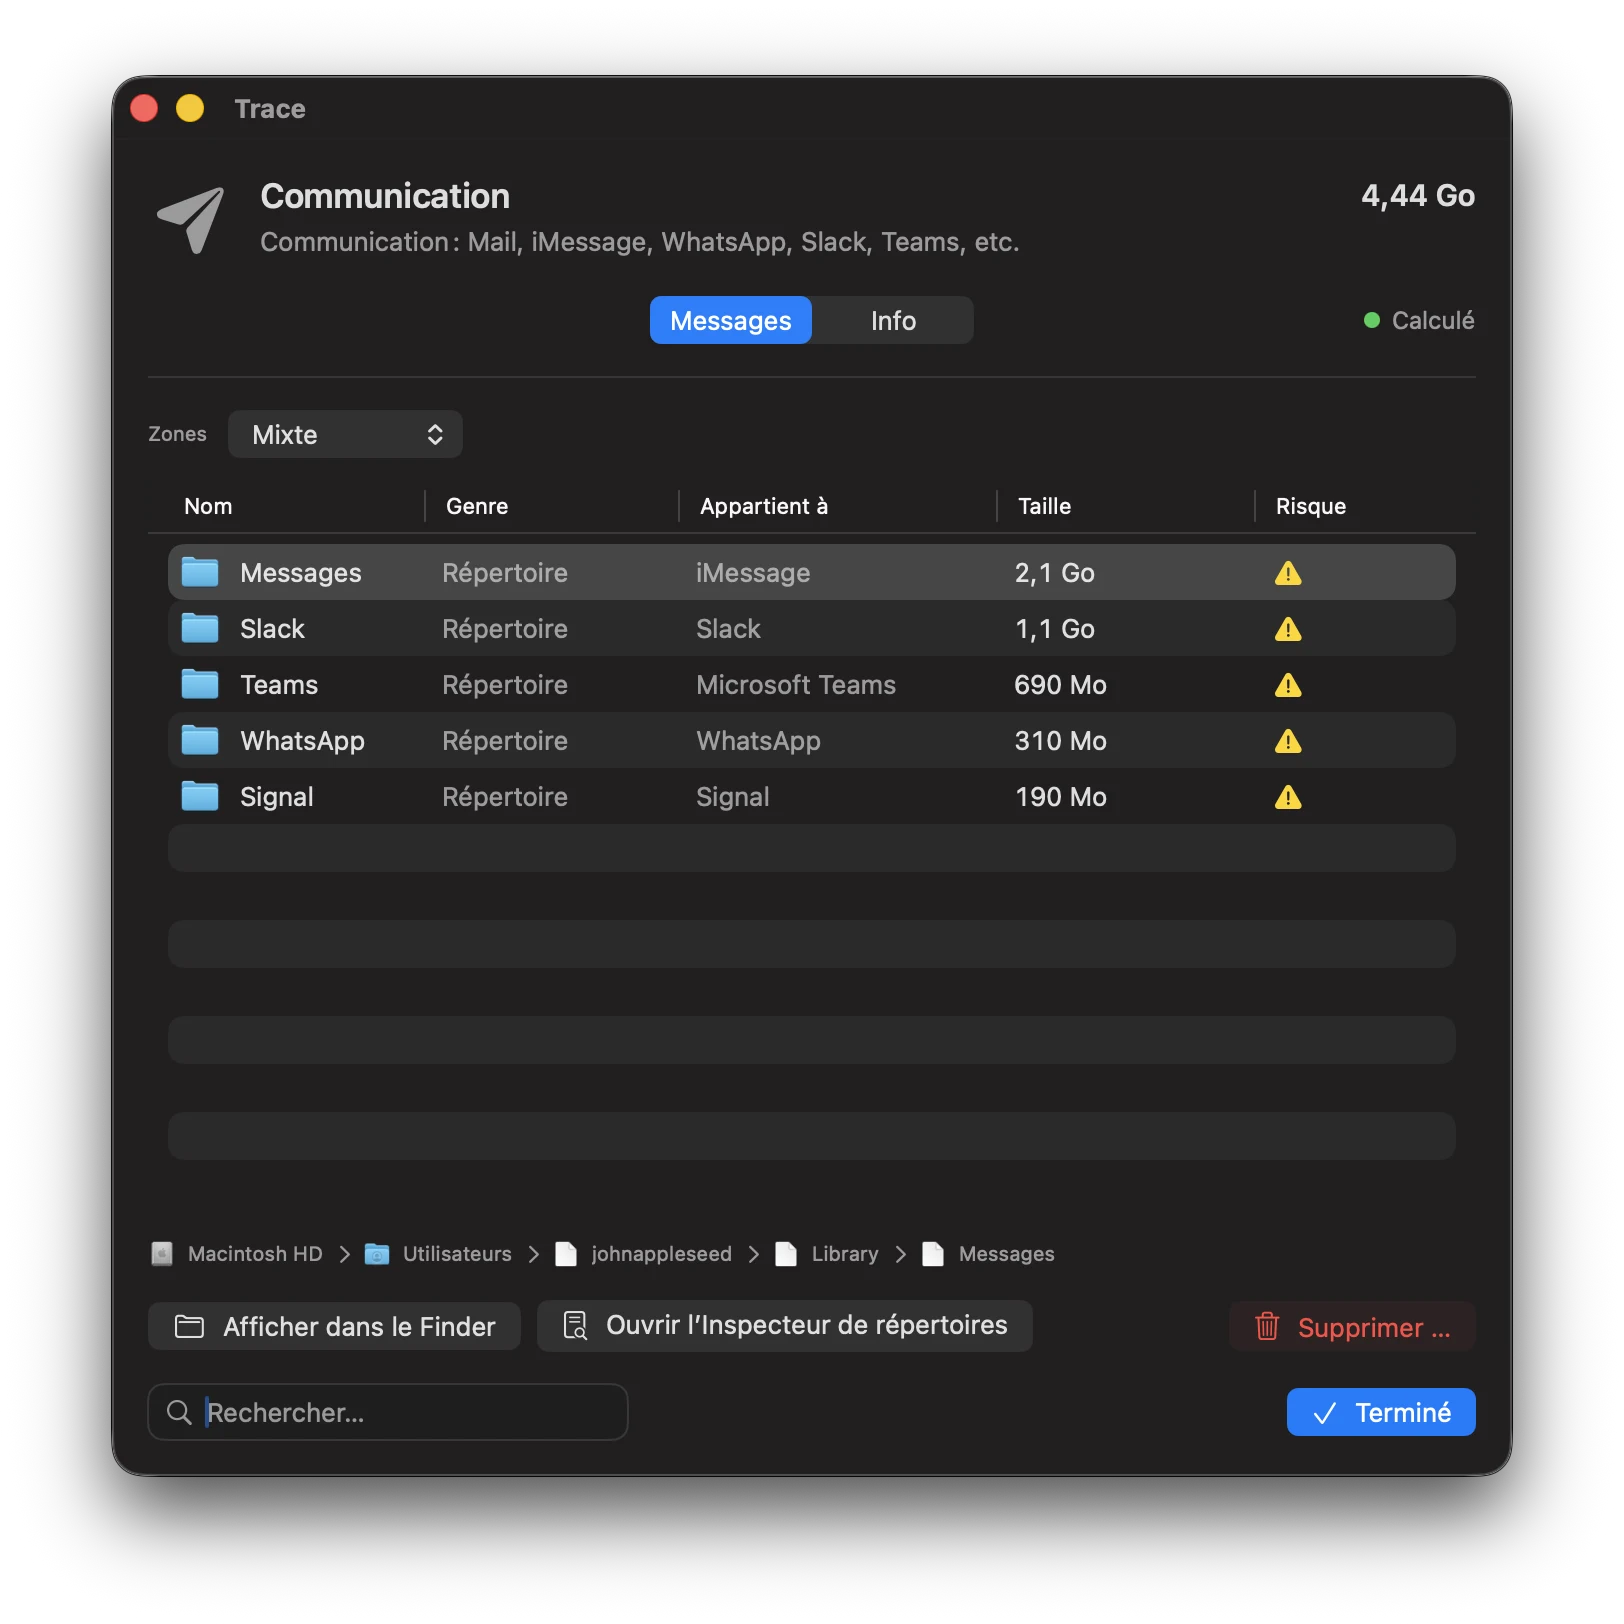
Task: Click the Slack folder icon
Action: coord(200,629)
